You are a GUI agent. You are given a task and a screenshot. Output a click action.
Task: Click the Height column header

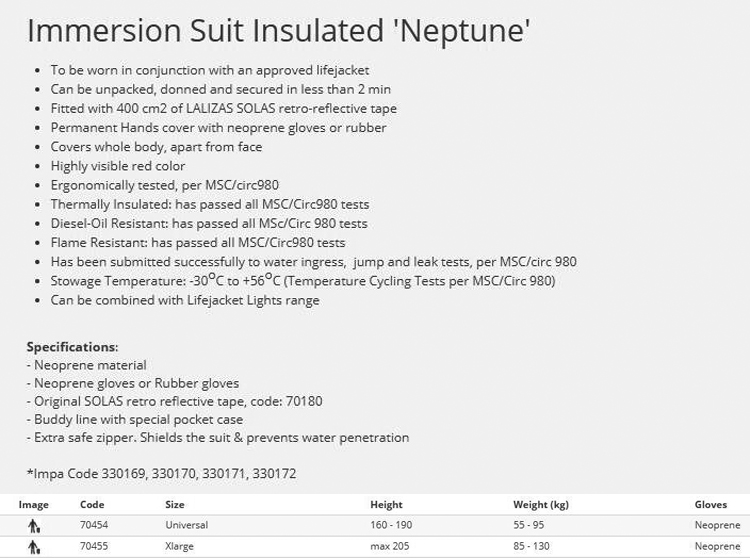(x=386, y=504)
